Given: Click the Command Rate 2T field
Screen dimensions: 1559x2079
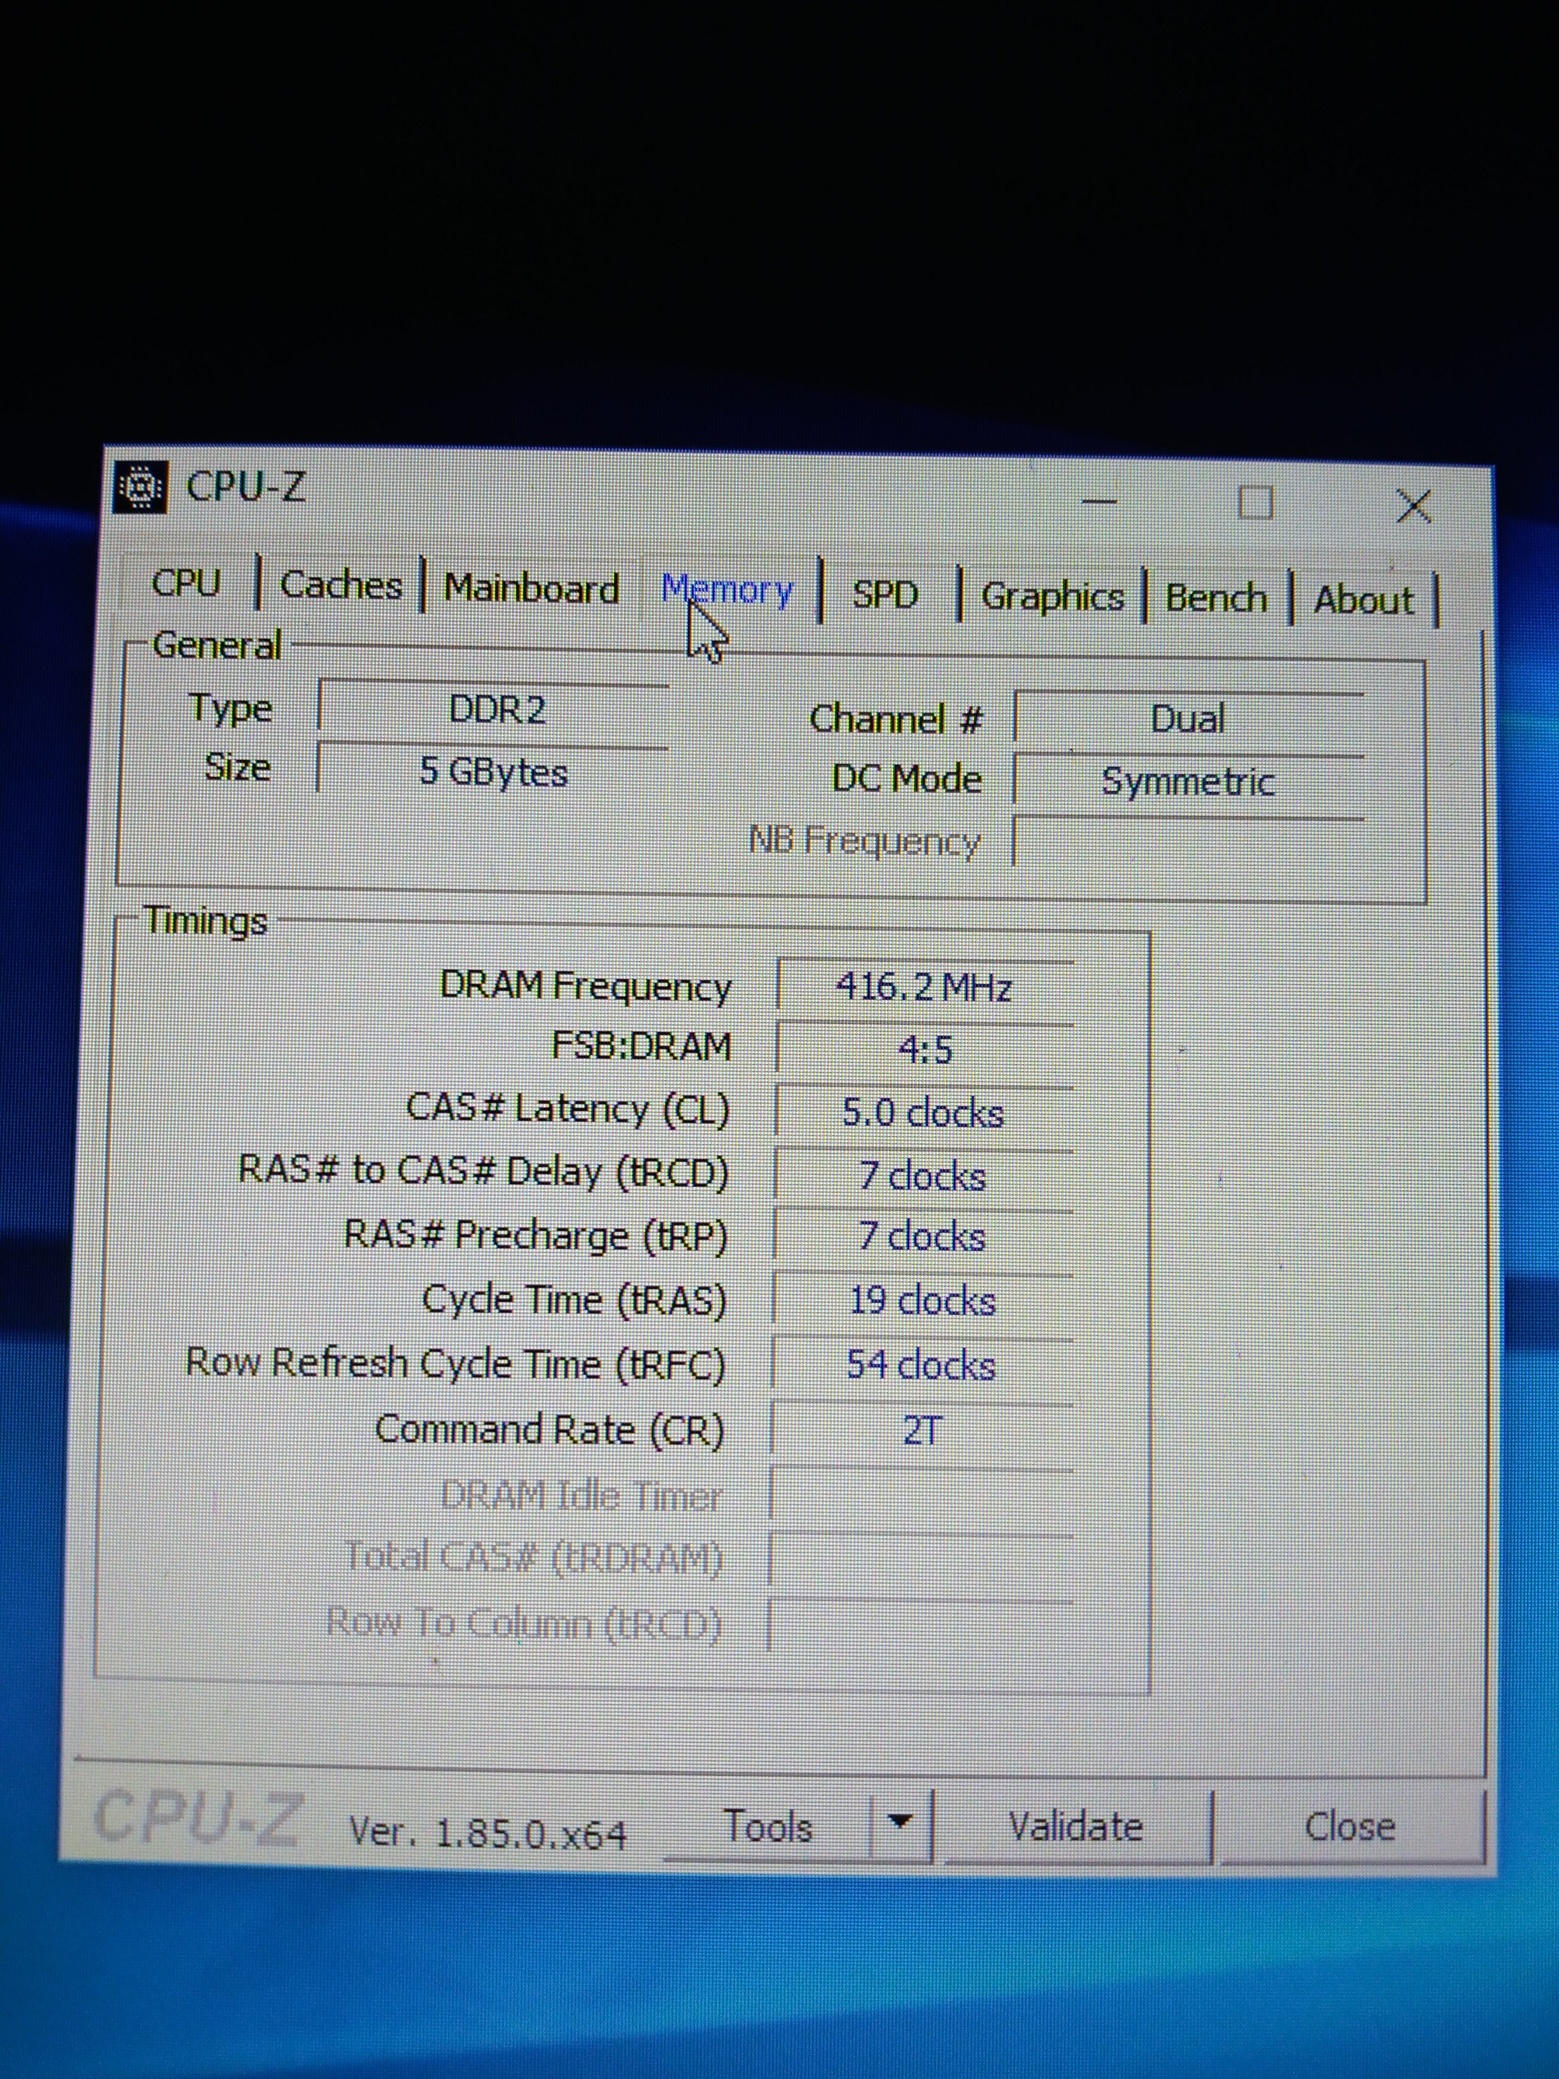Looking at the screenshot, I should (921, 1431).
